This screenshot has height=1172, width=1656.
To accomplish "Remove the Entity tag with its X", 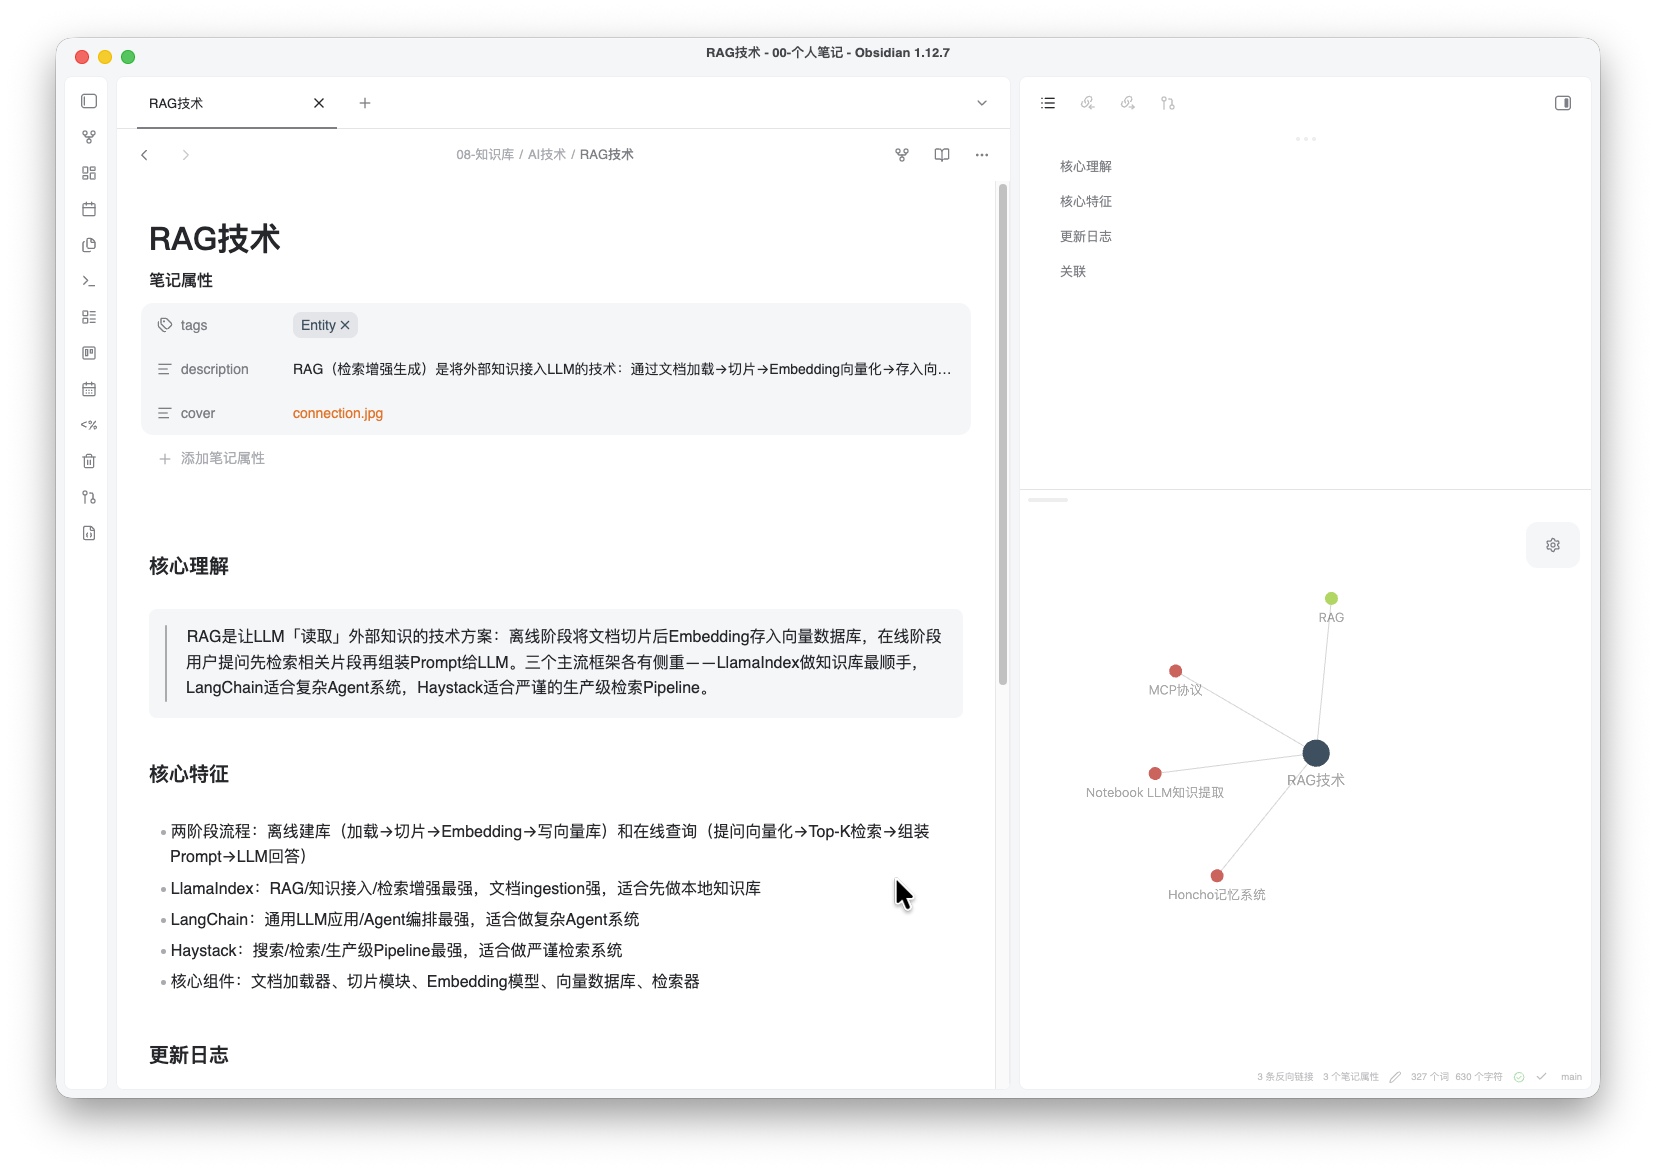I will pyautogui.click(x=345, y=325).
